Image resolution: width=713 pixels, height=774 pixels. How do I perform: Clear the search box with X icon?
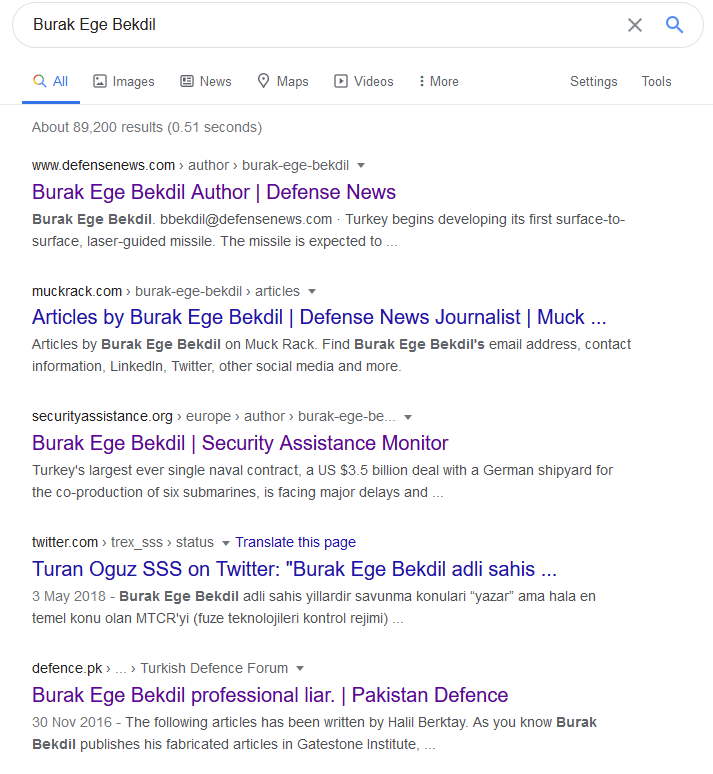point(634,25)
